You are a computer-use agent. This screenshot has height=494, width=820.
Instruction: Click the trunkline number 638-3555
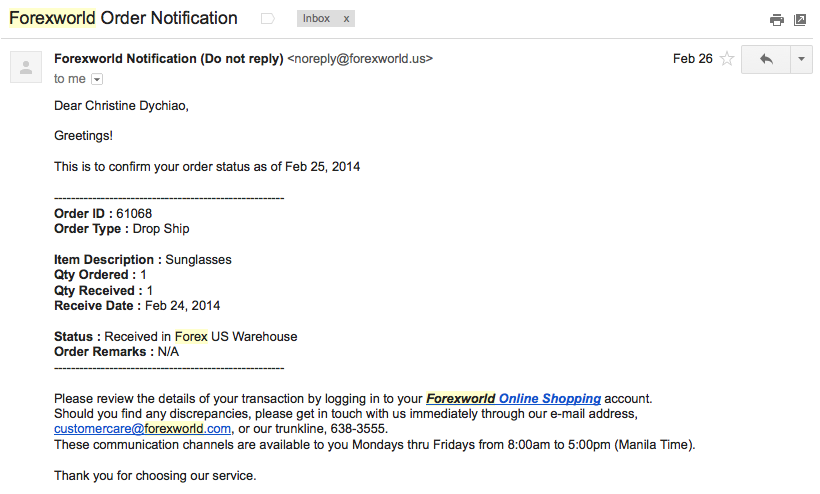pos(358,429)
